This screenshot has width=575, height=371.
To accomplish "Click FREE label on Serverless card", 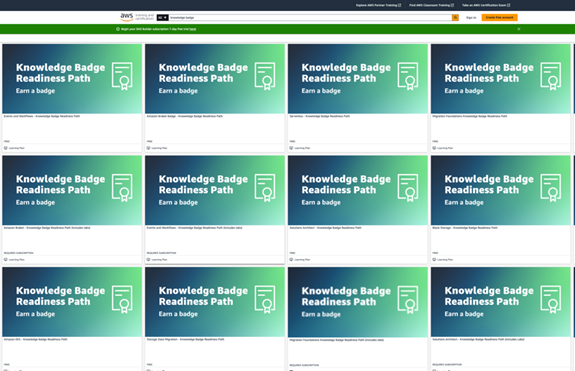I will (292, 141).
